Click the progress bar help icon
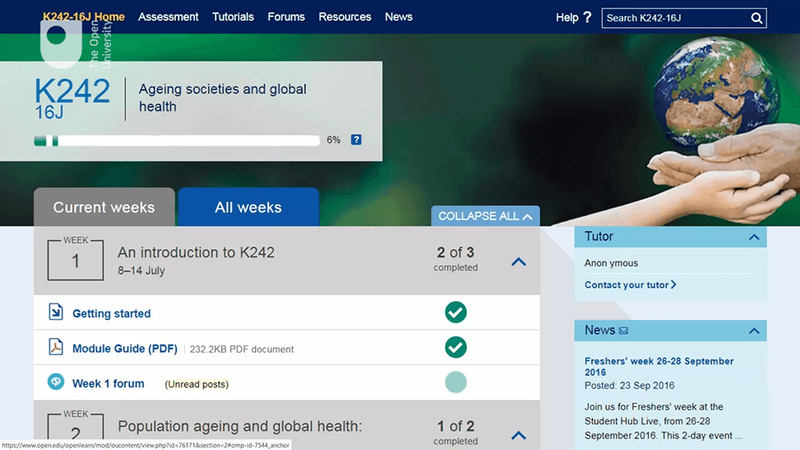800x450 pixels. pos(356,140)
